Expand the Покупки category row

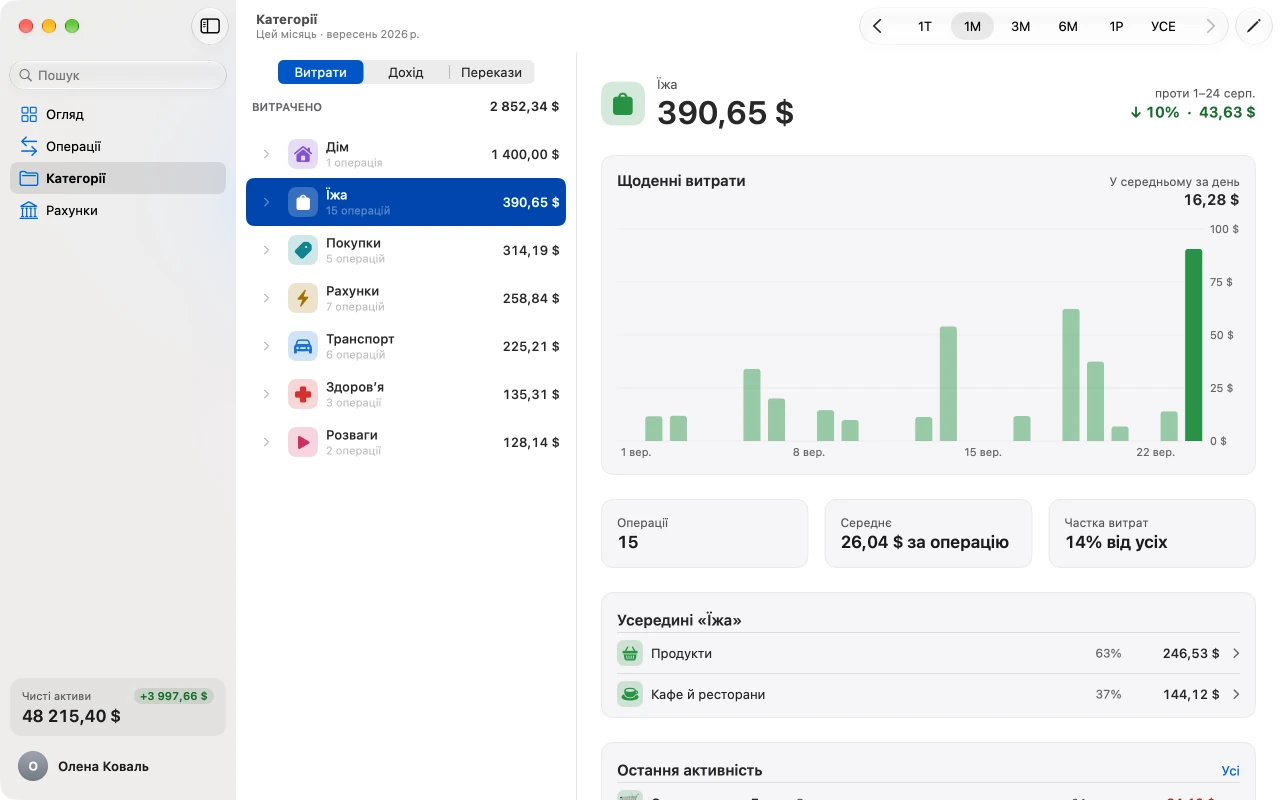click(x=266, y=250)
